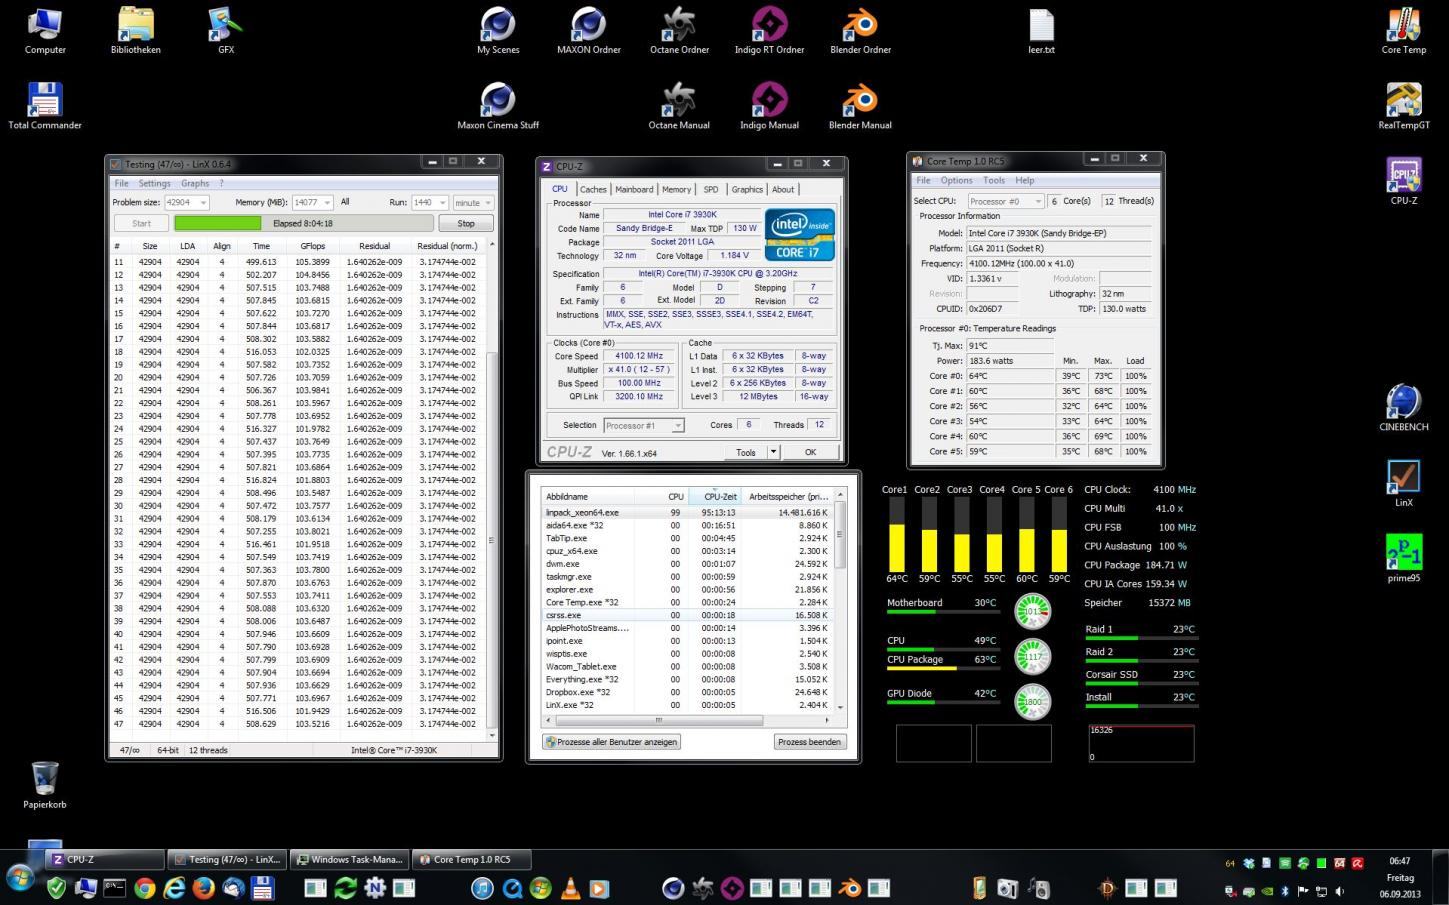Open the Settings menu in LinX
Viewport: 1449px width, 905px height.
[x=154, y=183]
